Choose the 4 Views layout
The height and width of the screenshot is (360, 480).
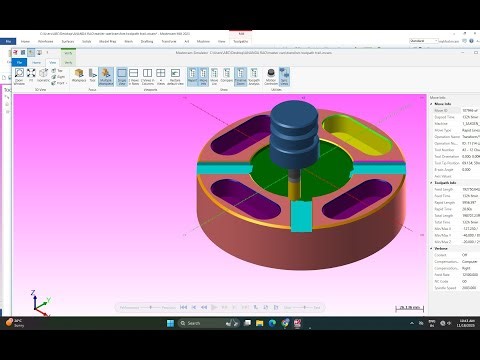point(161,77)
